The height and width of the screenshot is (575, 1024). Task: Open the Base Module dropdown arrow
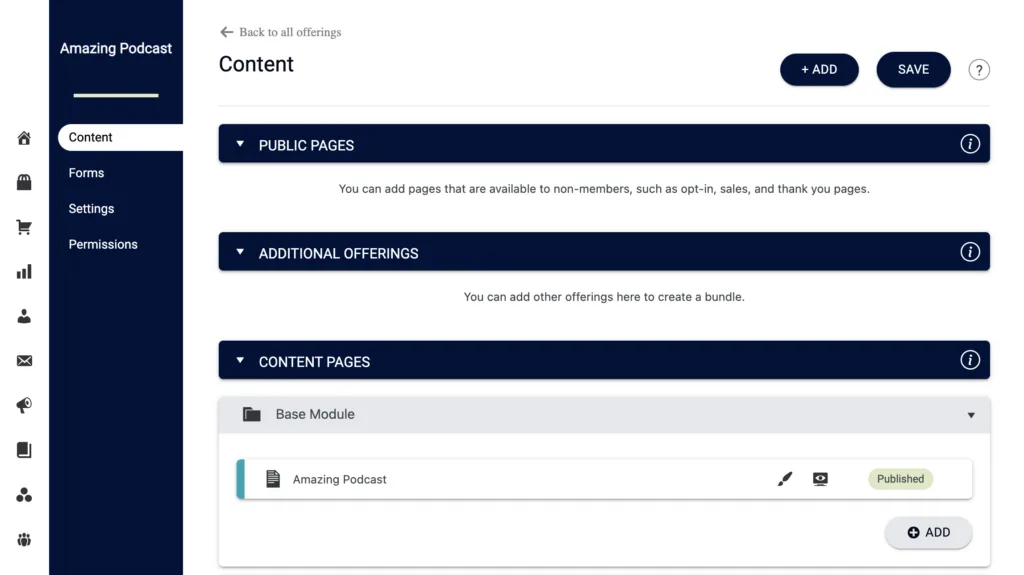click(x=971, y=415)
